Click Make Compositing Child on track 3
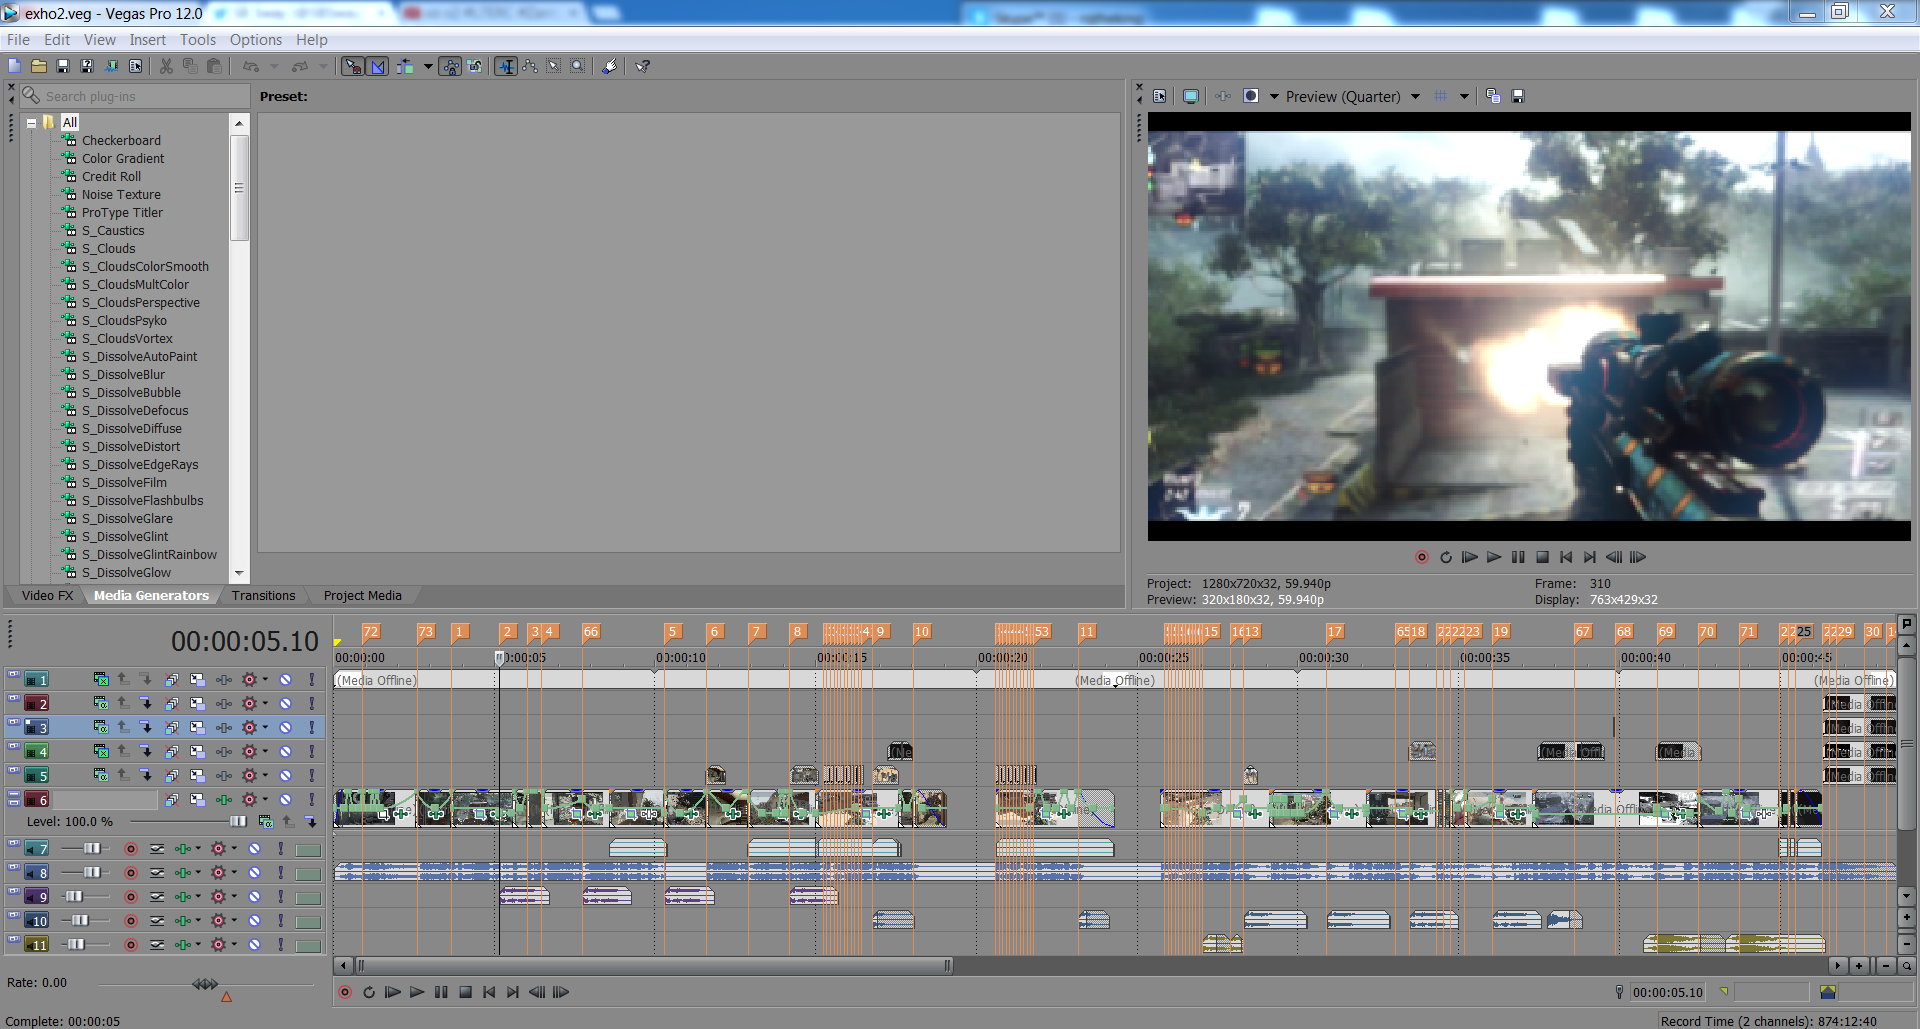 146,728
